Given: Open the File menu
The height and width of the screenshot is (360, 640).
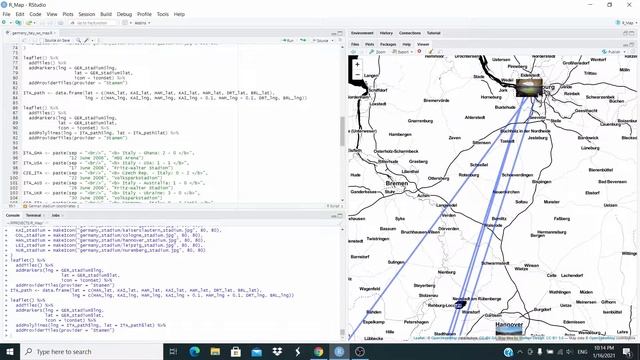Looking at the screenshot, I should [x=7, y=14].
